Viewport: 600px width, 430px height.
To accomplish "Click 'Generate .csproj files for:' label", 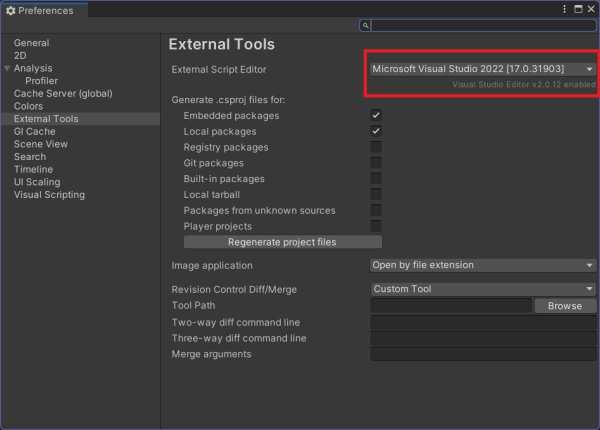I will [x=228, y=100].
